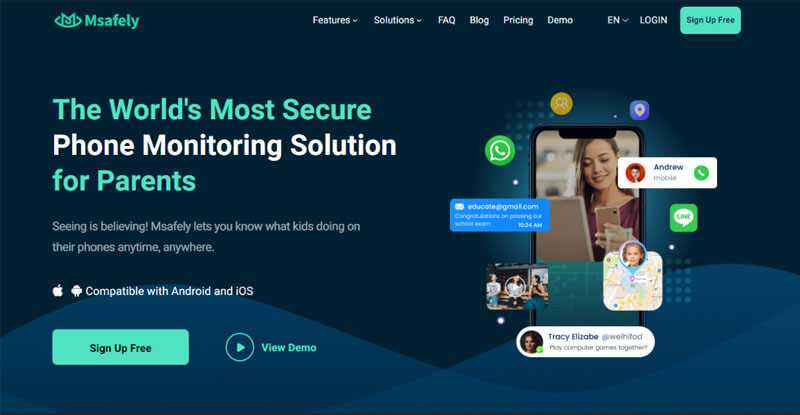Open the EN language selector

click(617, 20)
